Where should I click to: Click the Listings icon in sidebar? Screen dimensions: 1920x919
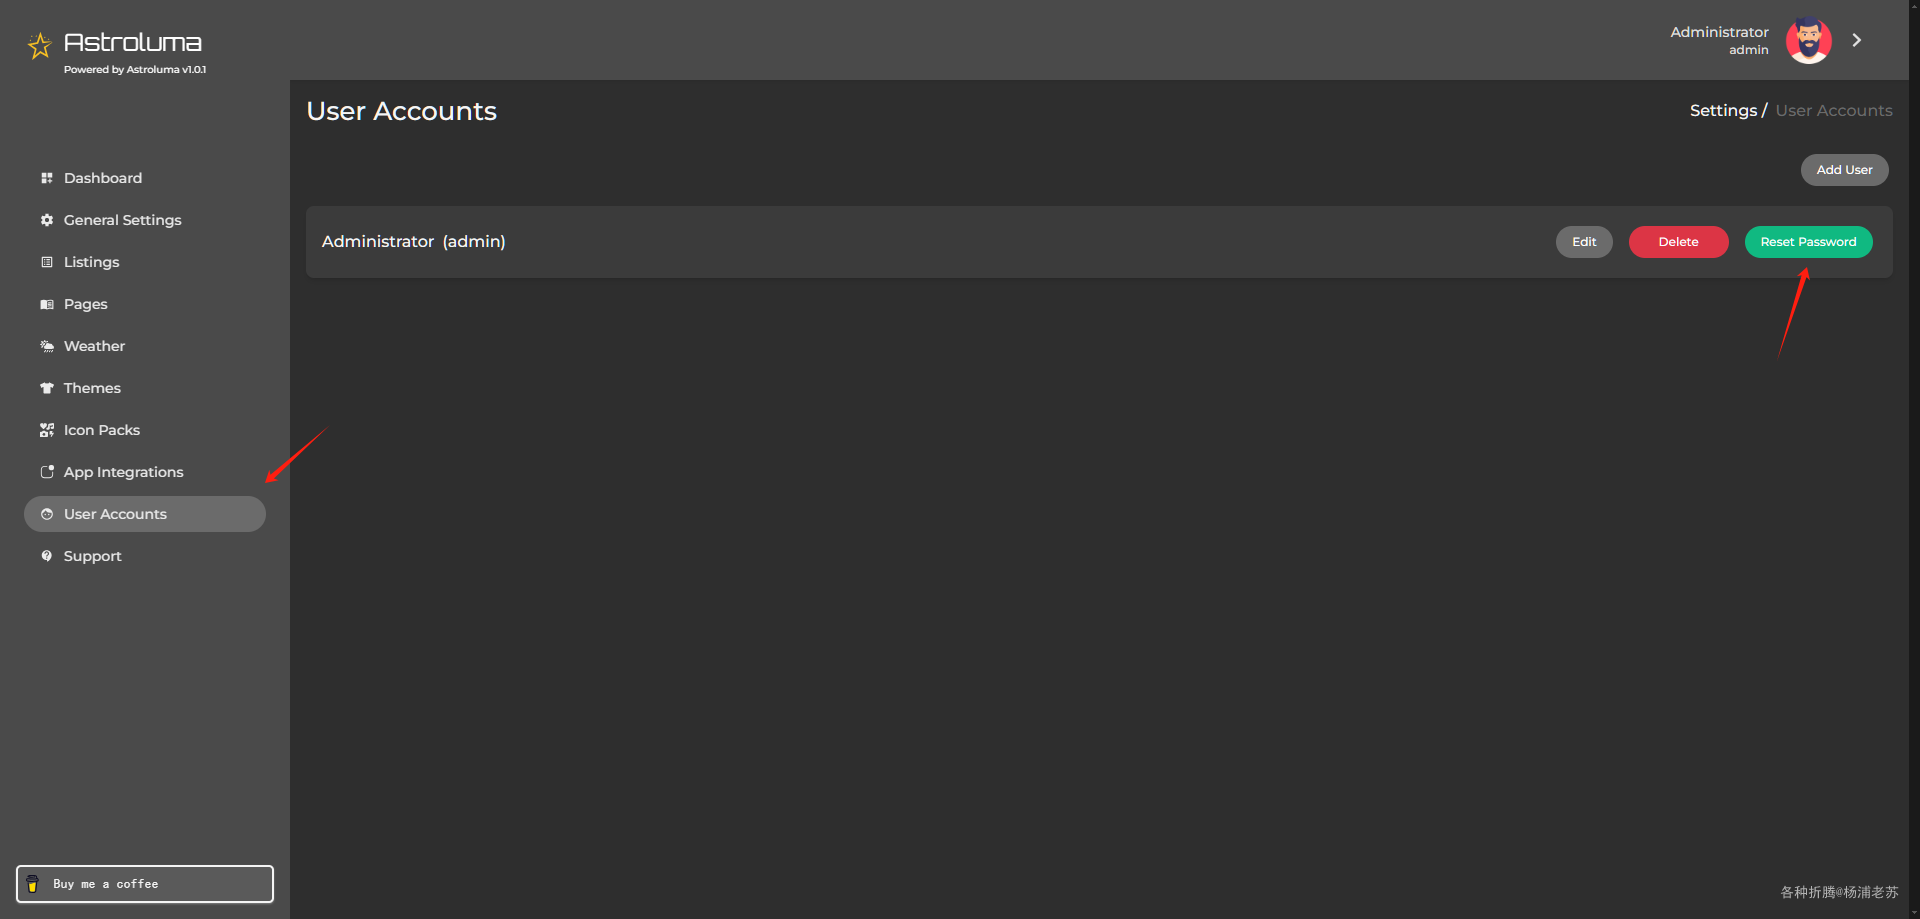[x=47, y=262]
